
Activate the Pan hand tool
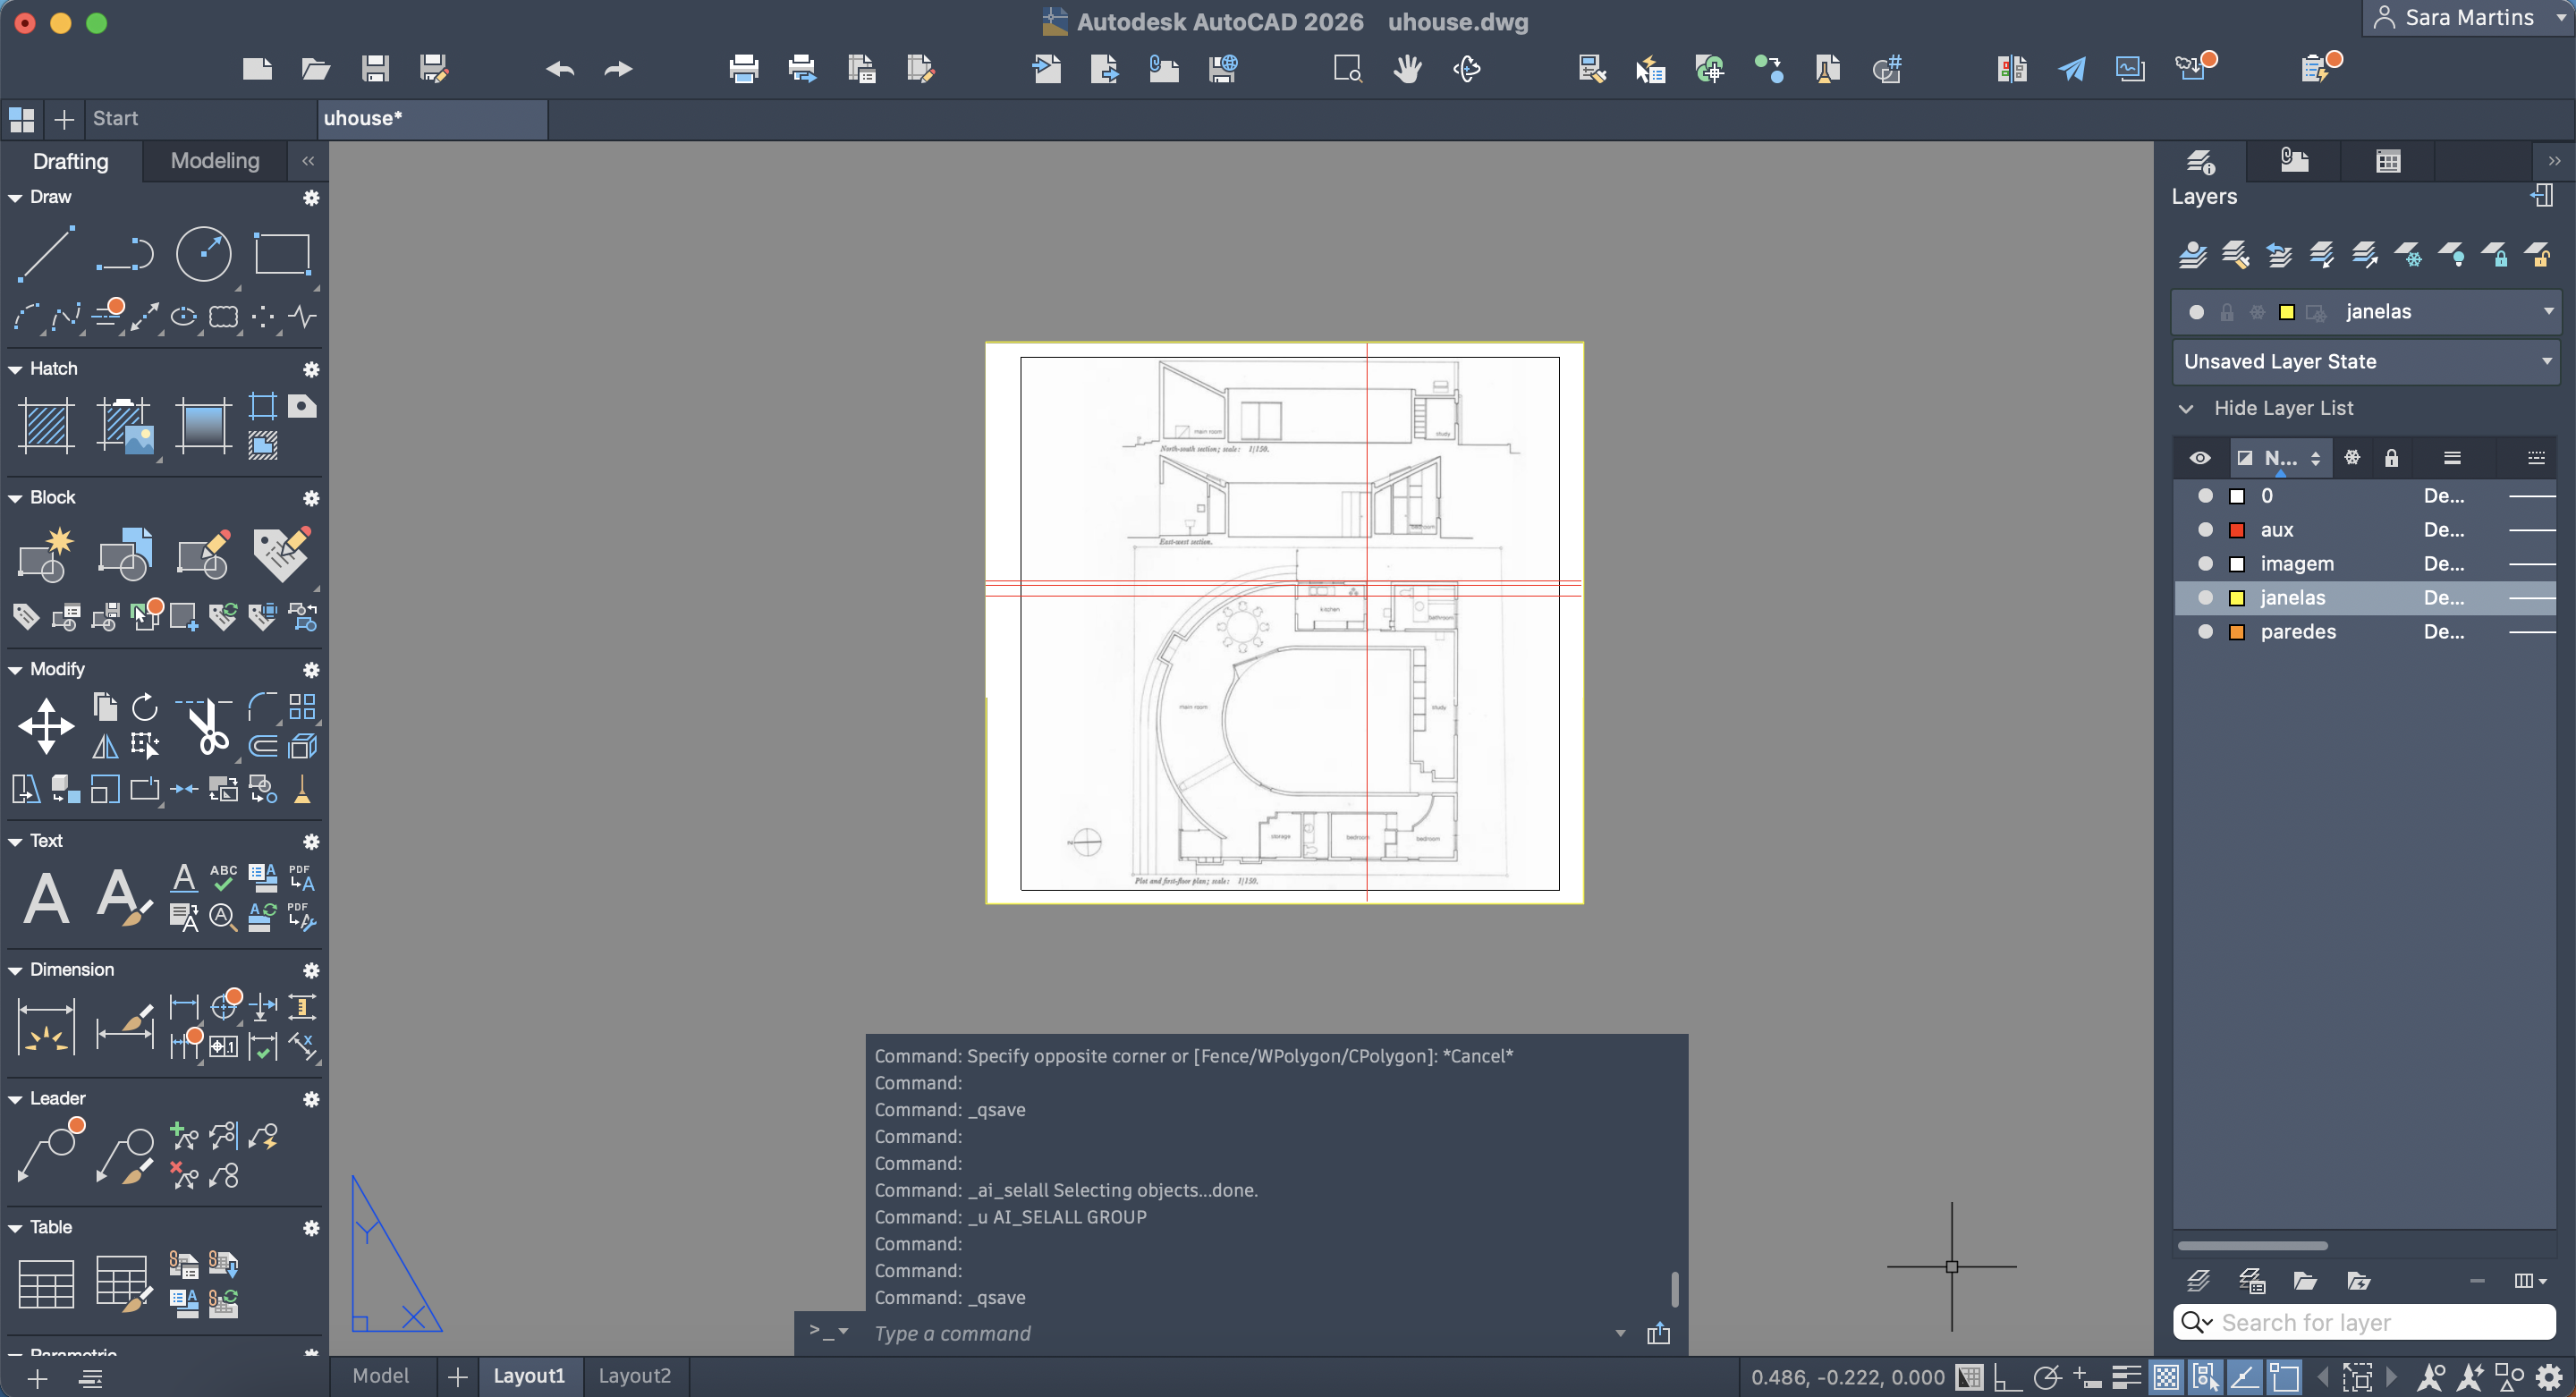coord(1407,69)
